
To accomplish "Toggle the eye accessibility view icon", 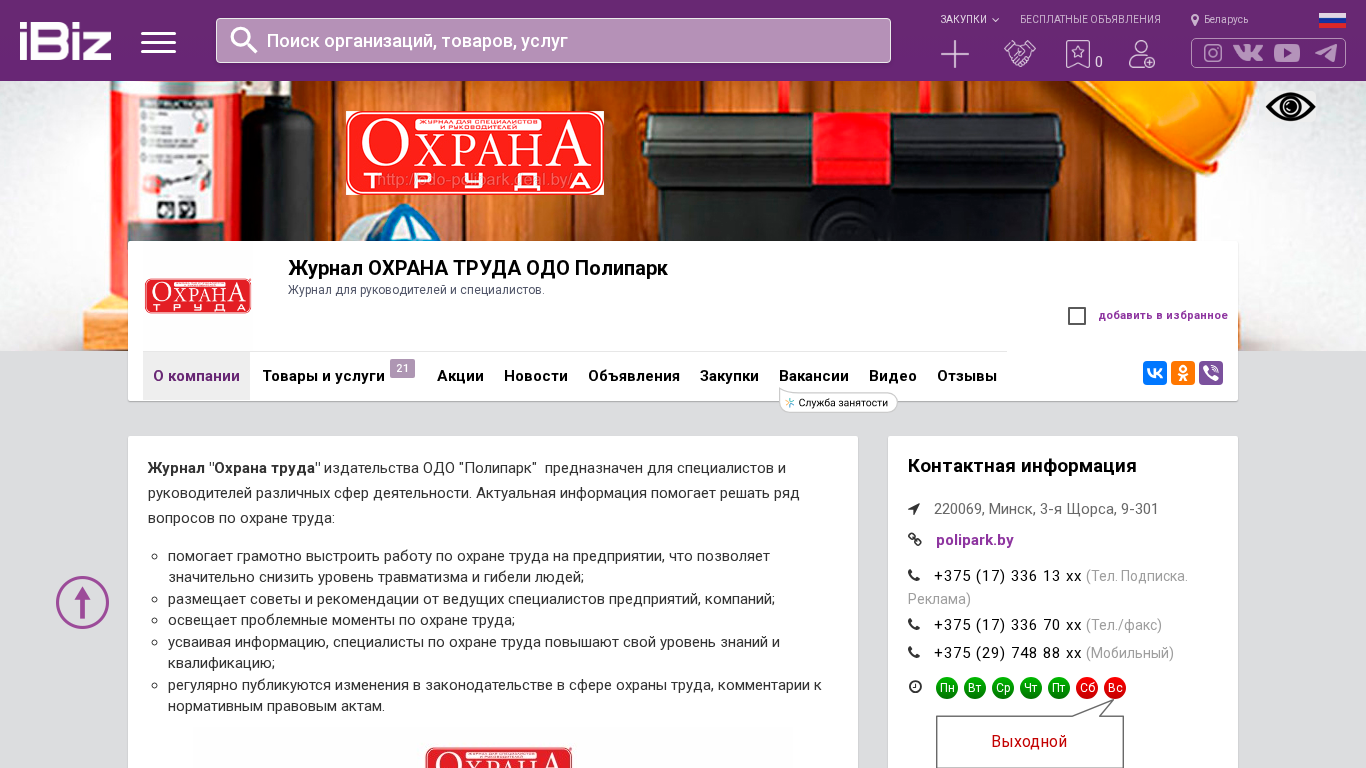I will tap(1290, 107).
